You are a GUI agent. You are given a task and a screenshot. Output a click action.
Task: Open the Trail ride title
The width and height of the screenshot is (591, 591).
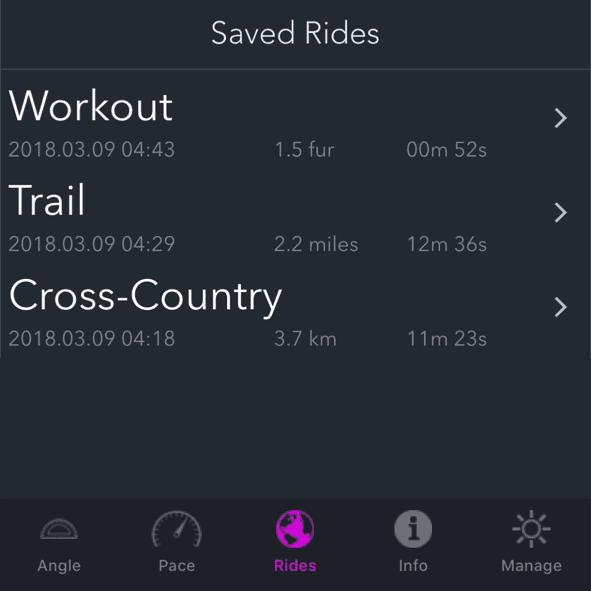(x=47, y=200)
